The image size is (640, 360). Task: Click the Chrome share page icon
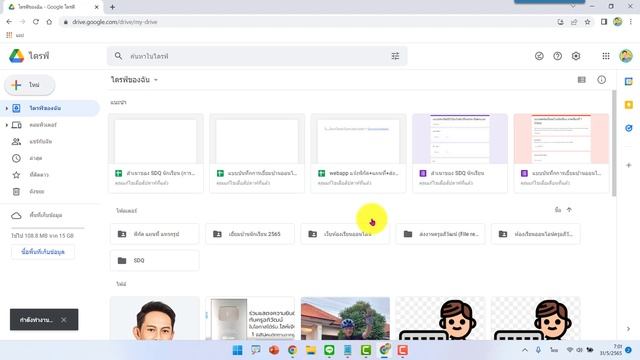pos(574,22)
